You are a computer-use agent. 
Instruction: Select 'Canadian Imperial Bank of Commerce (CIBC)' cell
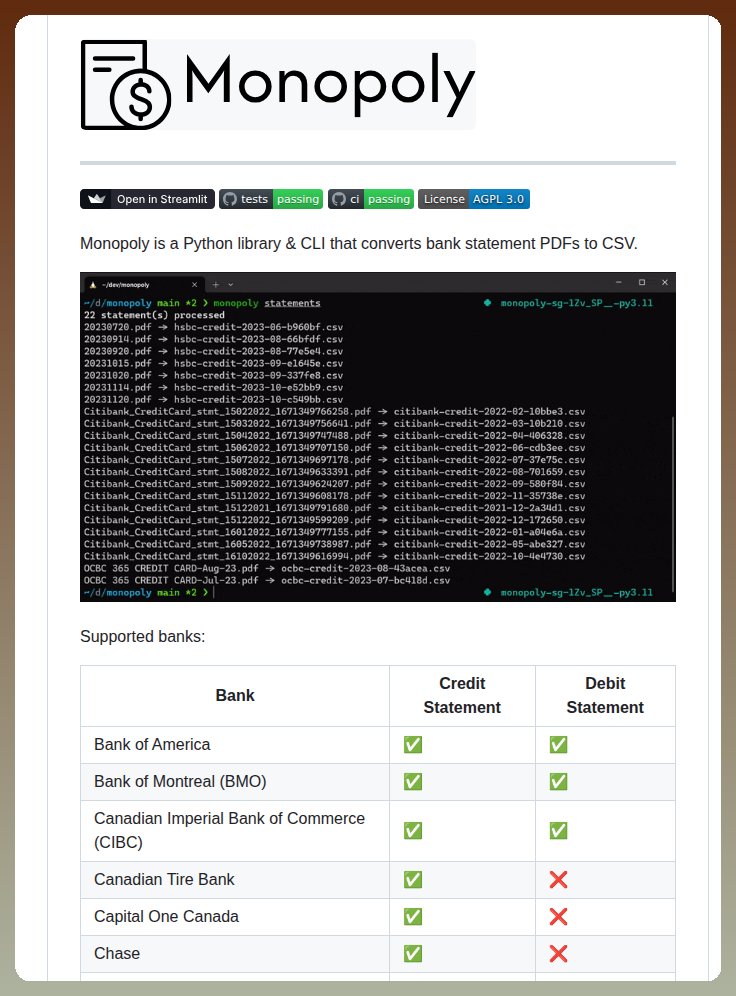coord(235,830)
